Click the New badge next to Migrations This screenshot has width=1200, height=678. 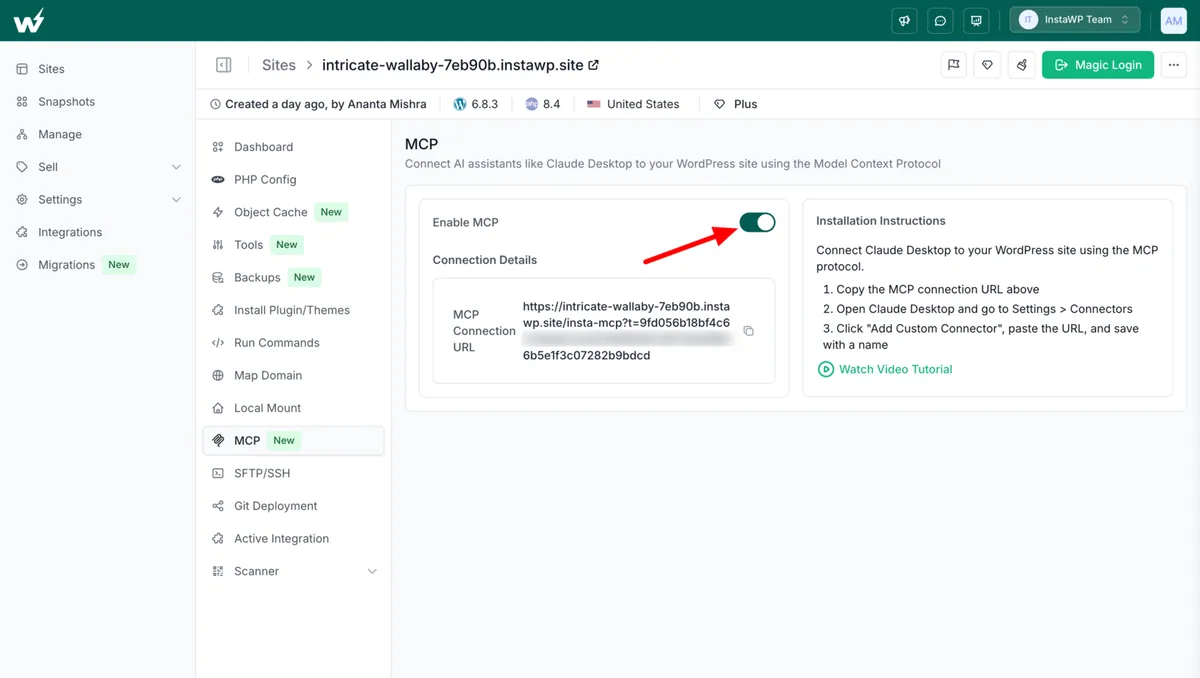[x=119, y=265]
